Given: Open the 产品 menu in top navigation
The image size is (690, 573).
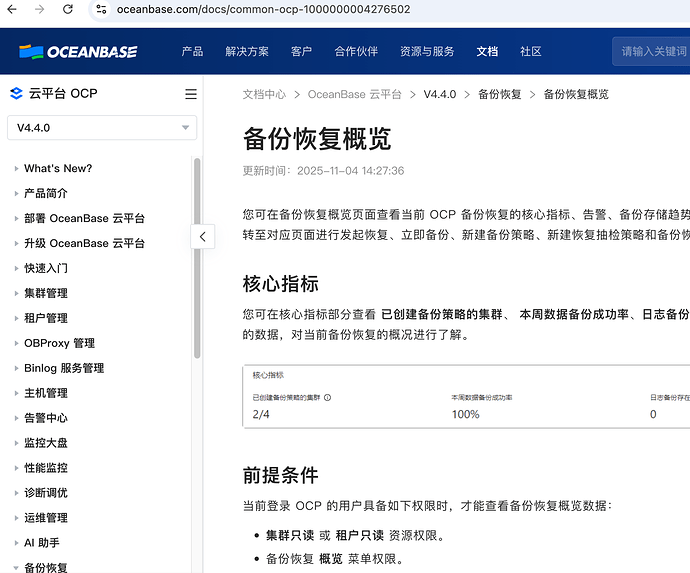Looking at the screenshot, I should pyautogui.click(x=192, y=52).
